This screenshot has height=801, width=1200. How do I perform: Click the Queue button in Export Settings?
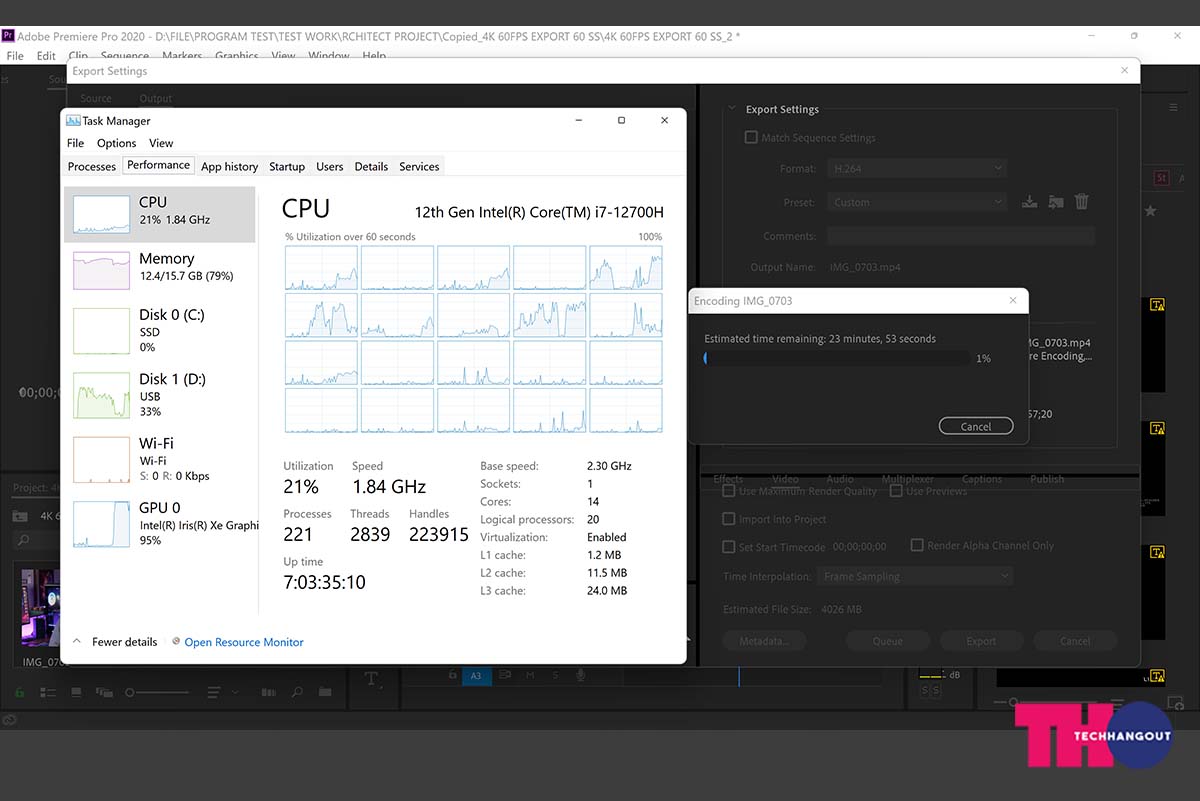[887, 641]
